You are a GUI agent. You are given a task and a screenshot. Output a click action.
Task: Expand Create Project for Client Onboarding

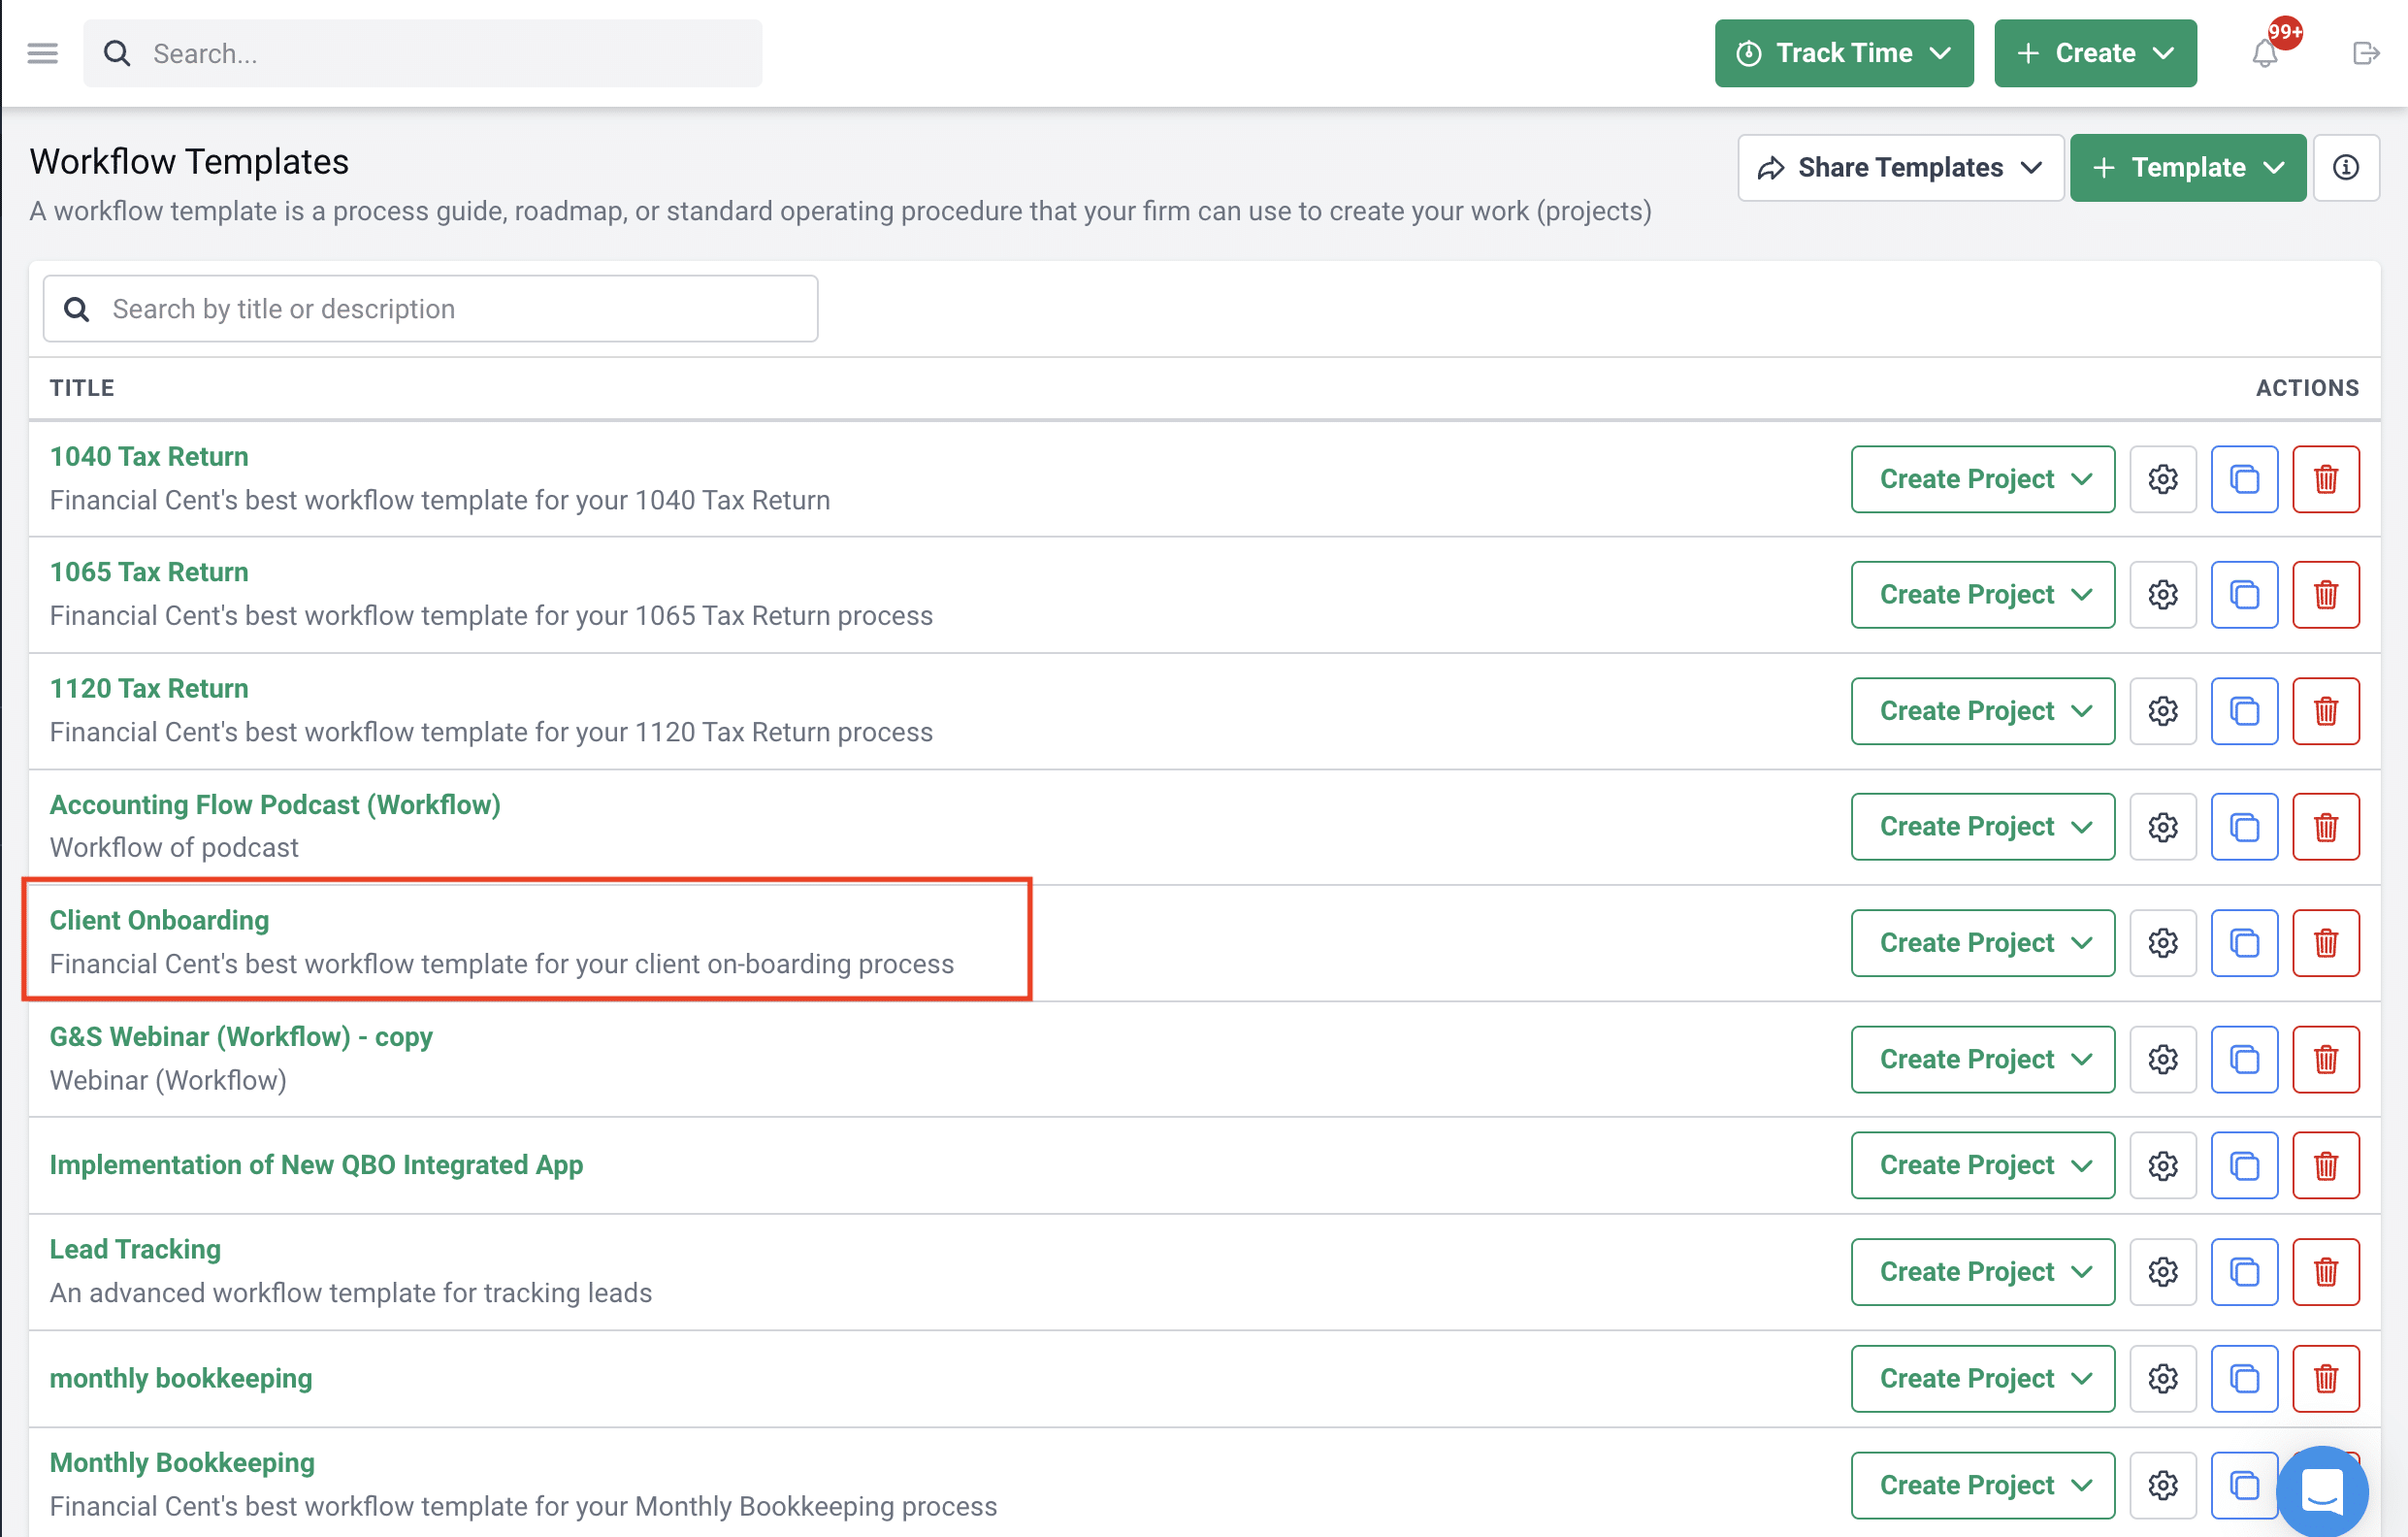[1982, 943]
